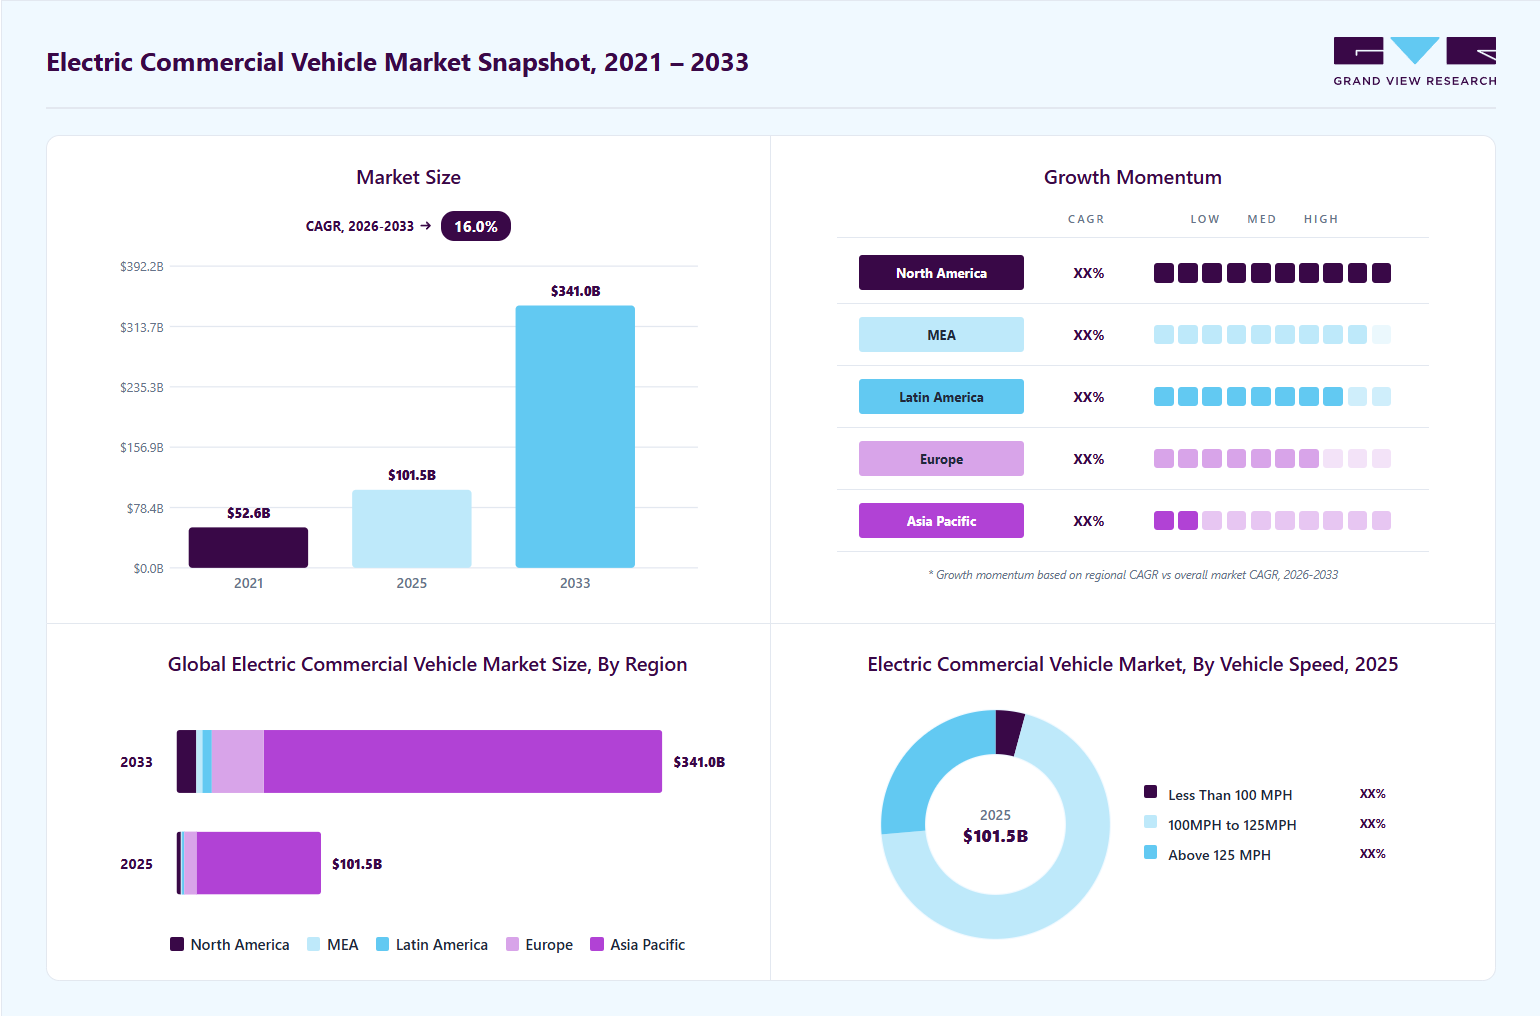Click the MED column header
This screenshot has height=1016, width=1540.
click(1261, 219)
